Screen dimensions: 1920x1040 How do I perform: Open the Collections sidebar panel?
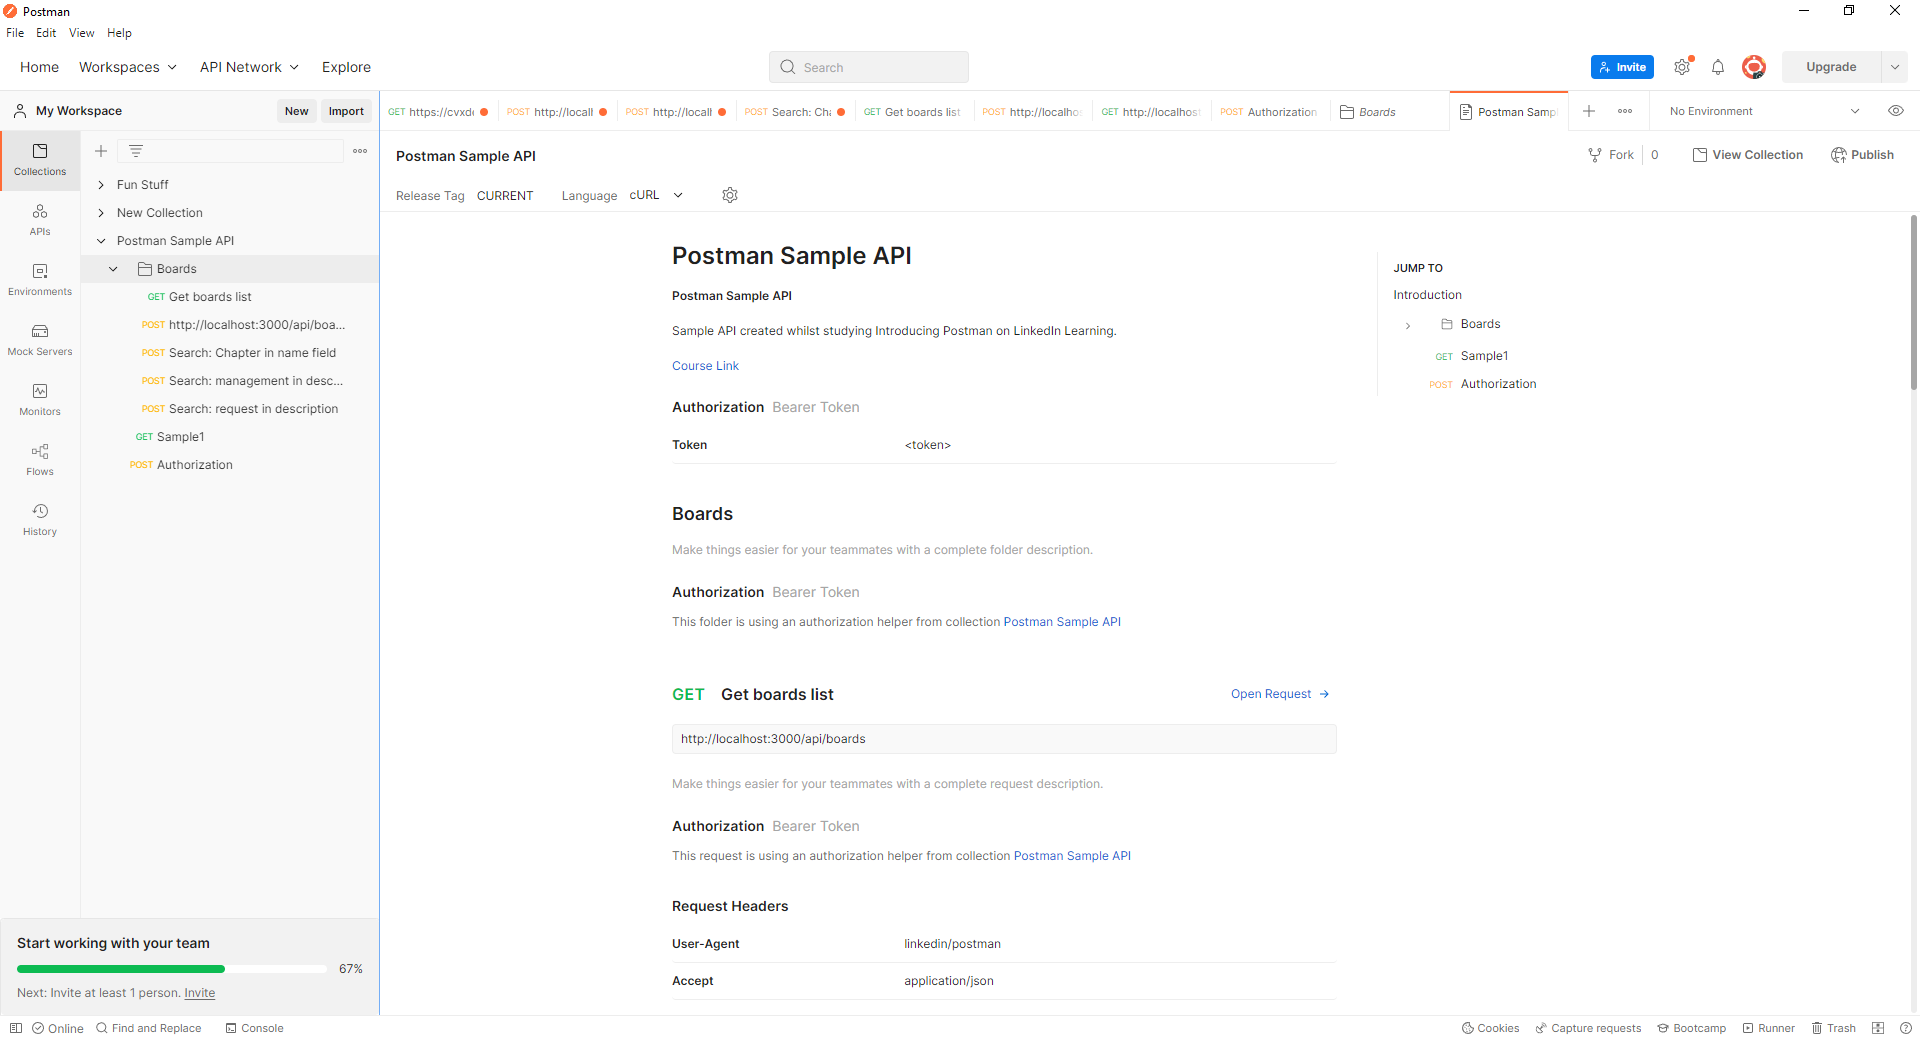point(40,160)
